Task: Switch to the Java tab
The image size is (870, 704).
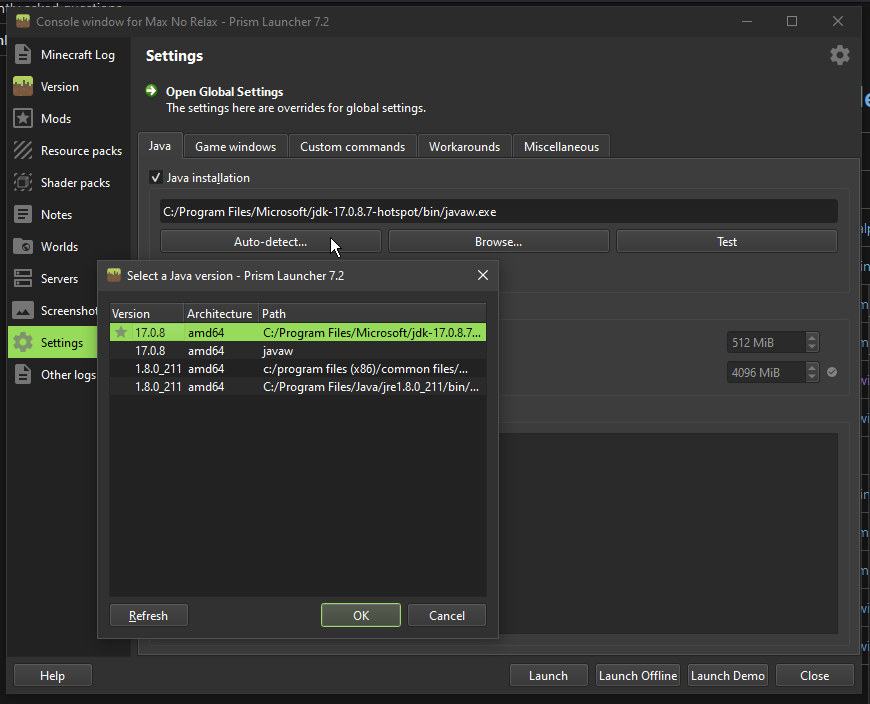Action: point(160,146)
